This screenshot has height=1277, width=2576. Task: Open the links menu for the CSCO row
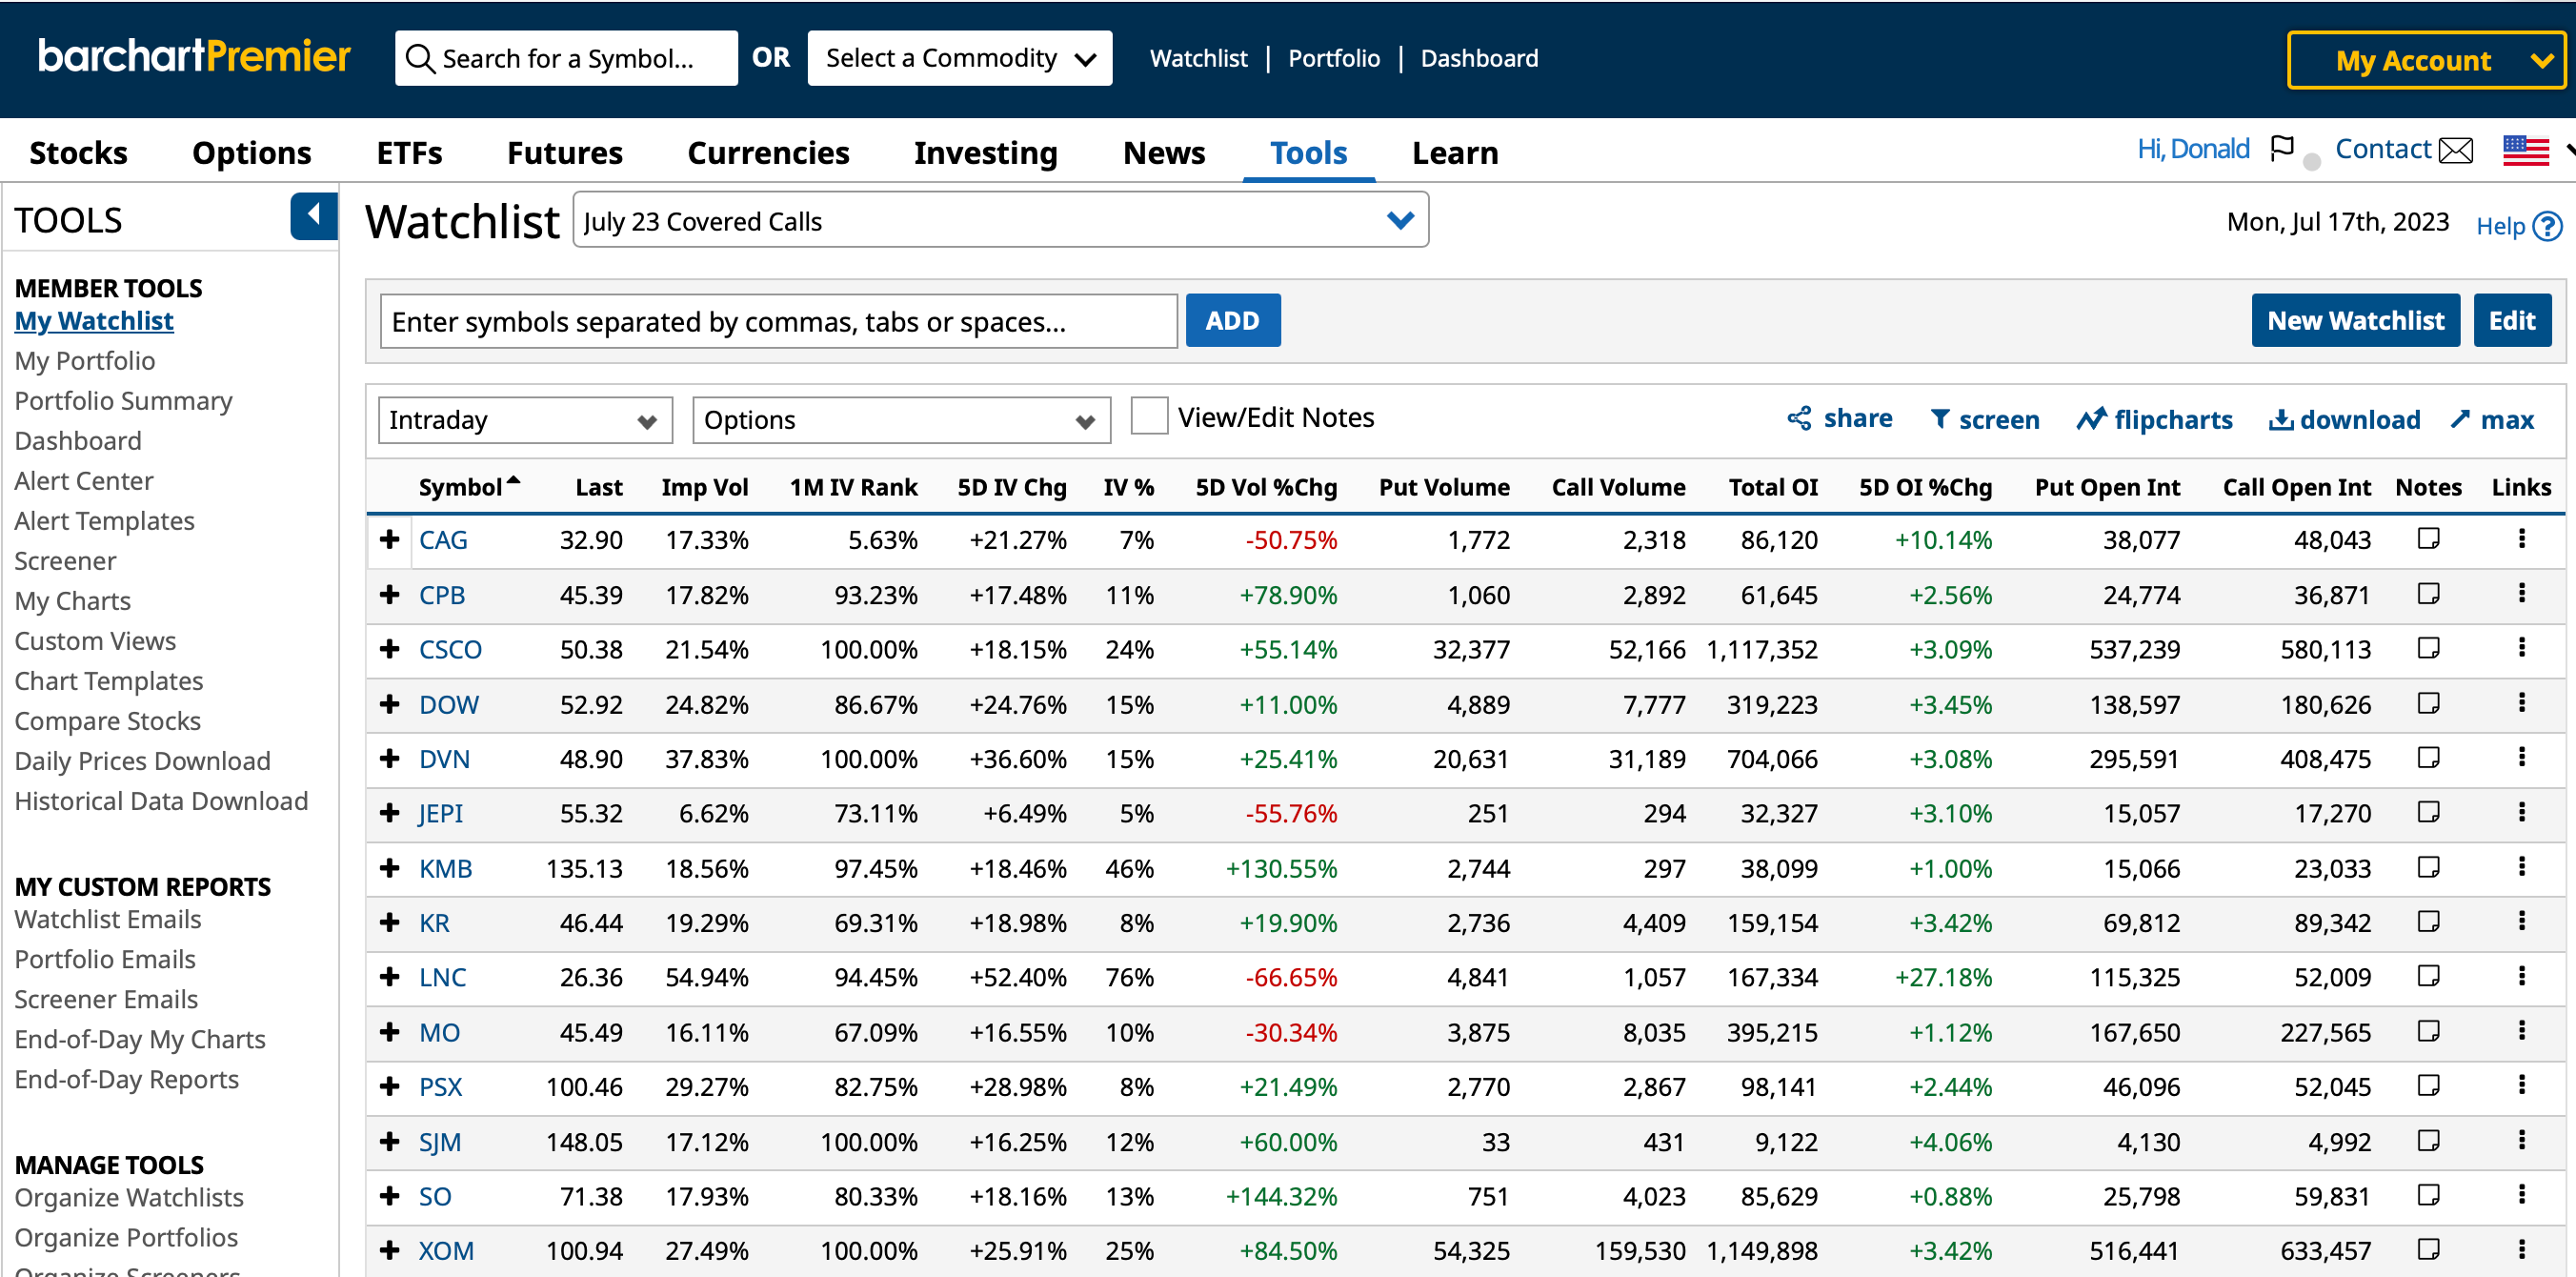coord(2521,648)
